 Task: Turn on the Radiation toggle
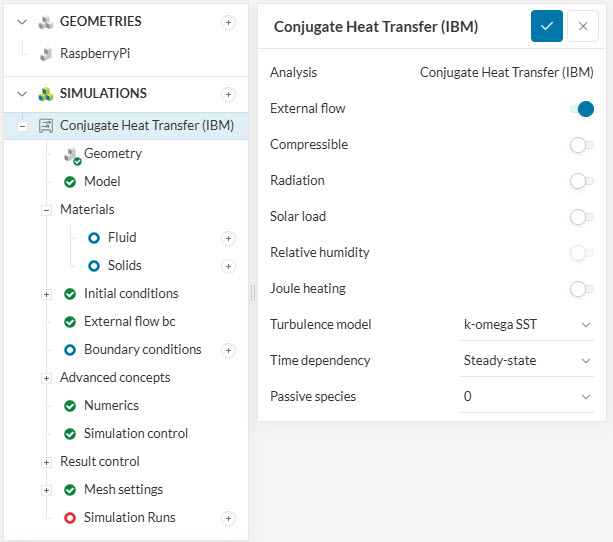click(581, 181)
